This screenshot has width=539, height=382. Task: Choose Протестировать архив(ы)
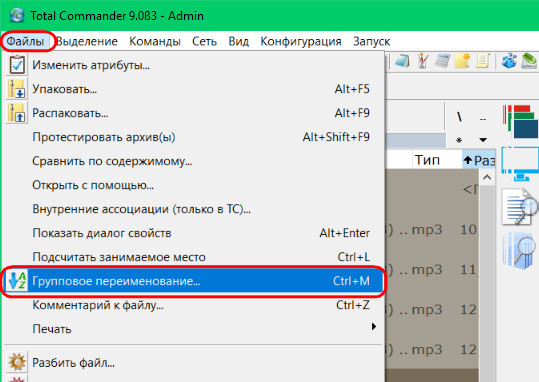(194, 137)
